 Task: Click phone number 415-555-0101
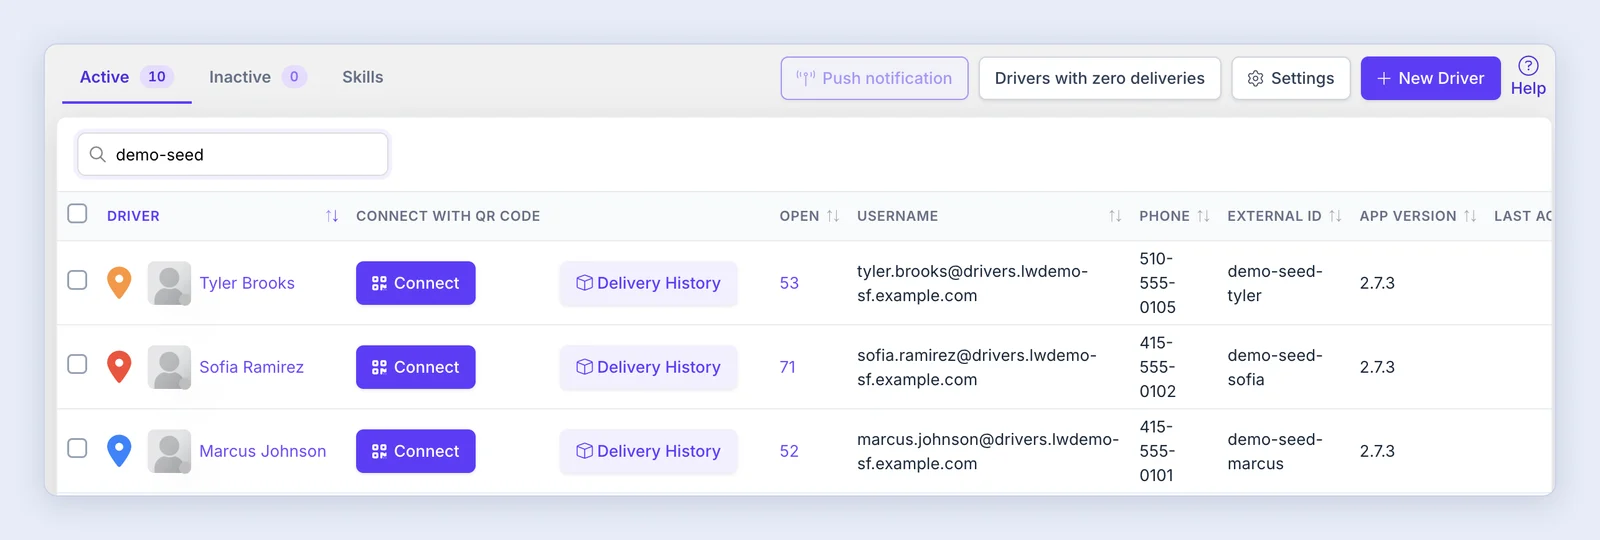tap(1157, 451)
